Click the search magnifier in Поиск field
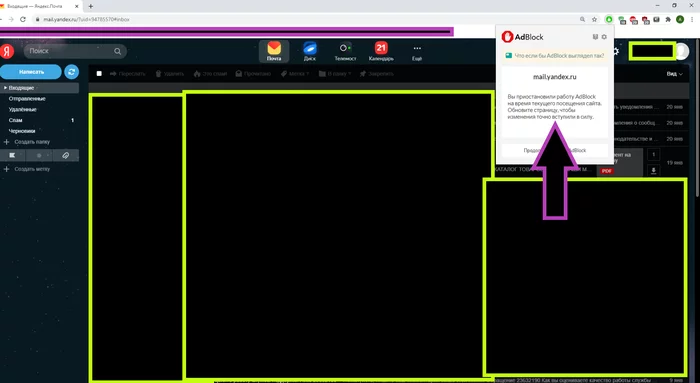The width and height of the screenshot is (700, 383). tap(117, 51)
